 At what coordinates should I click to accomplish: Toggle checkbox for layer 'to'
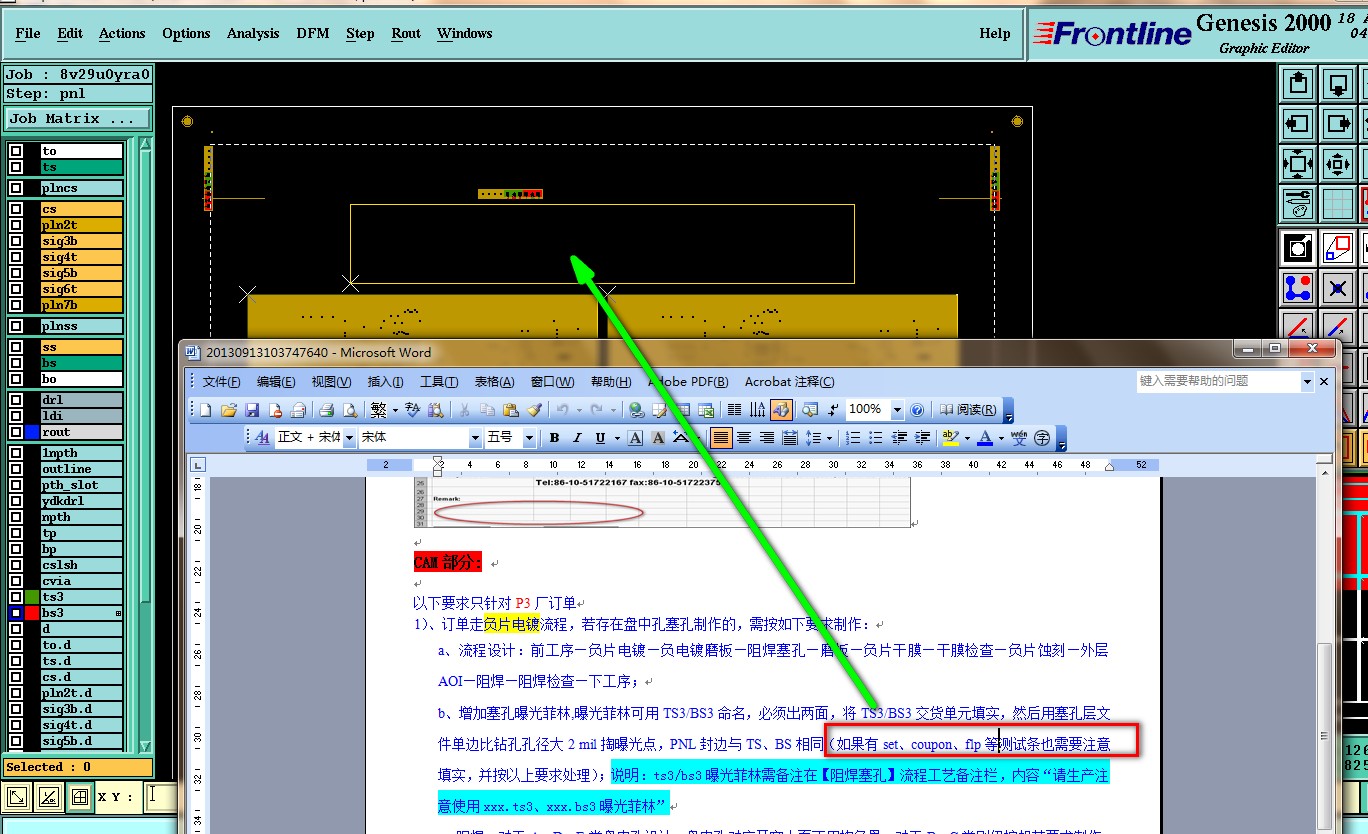(15, 152)
